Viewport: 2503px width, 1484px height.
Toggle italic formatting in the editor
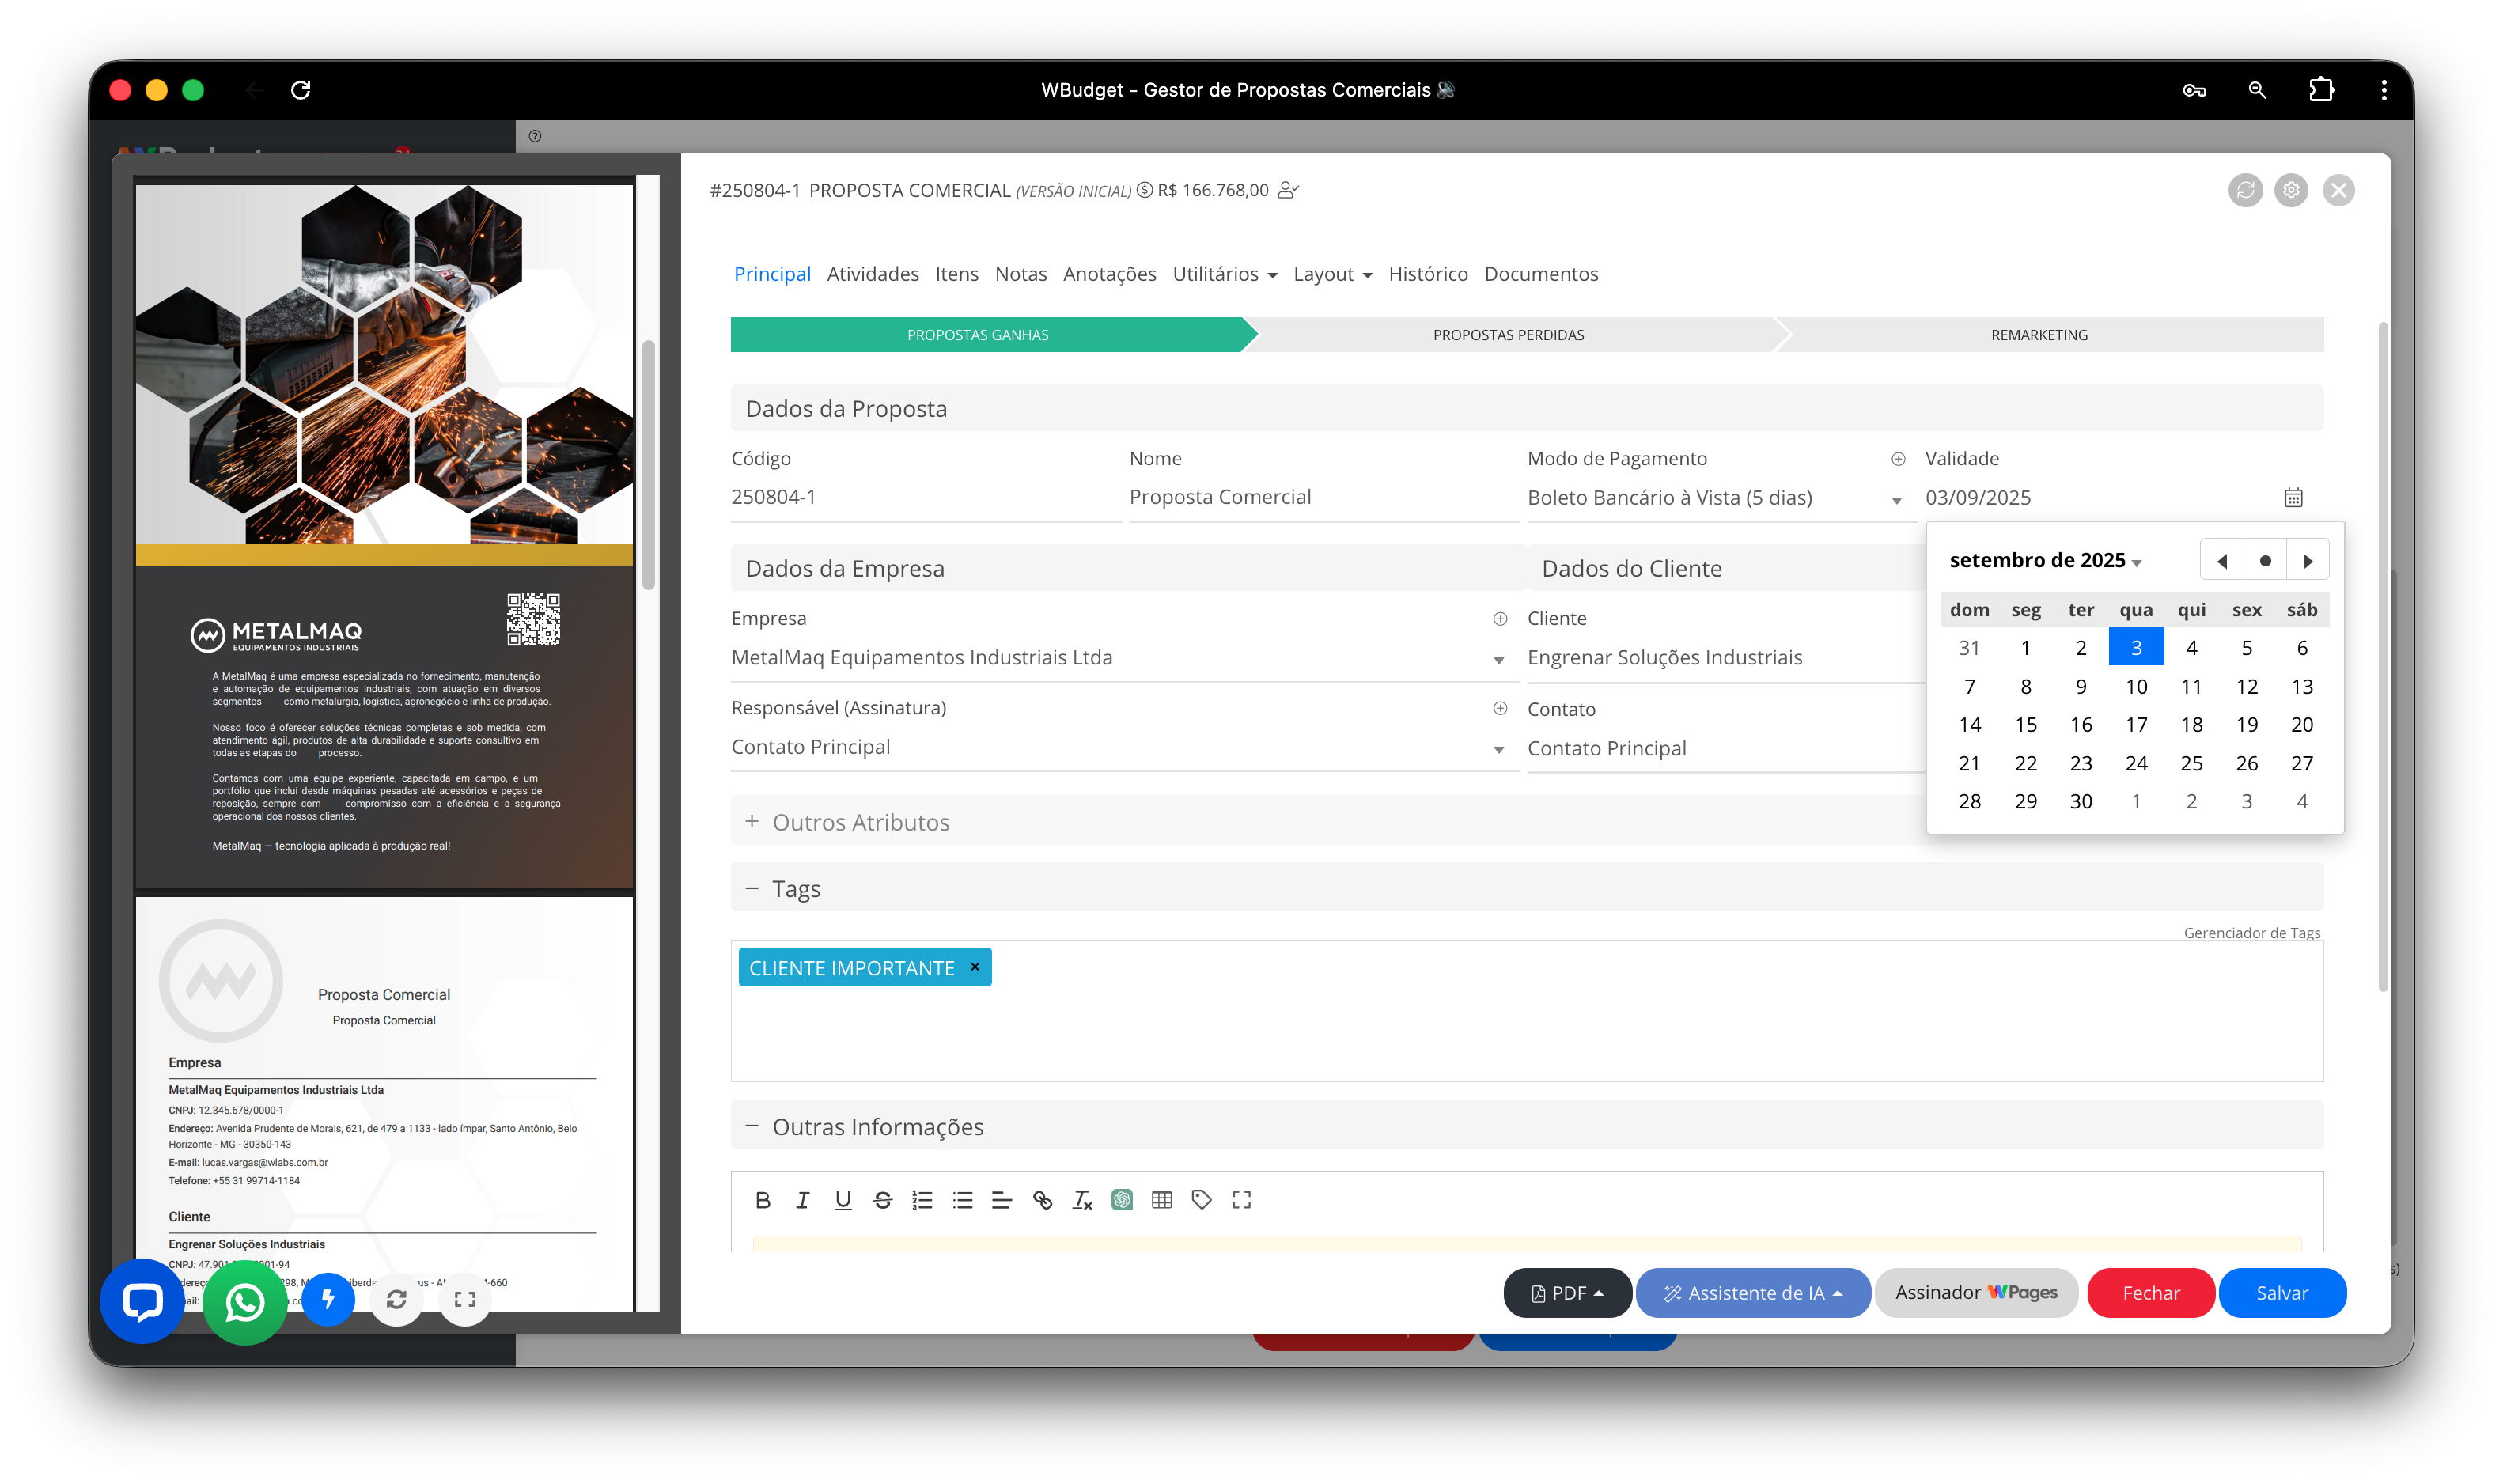tap(802, 1200)
